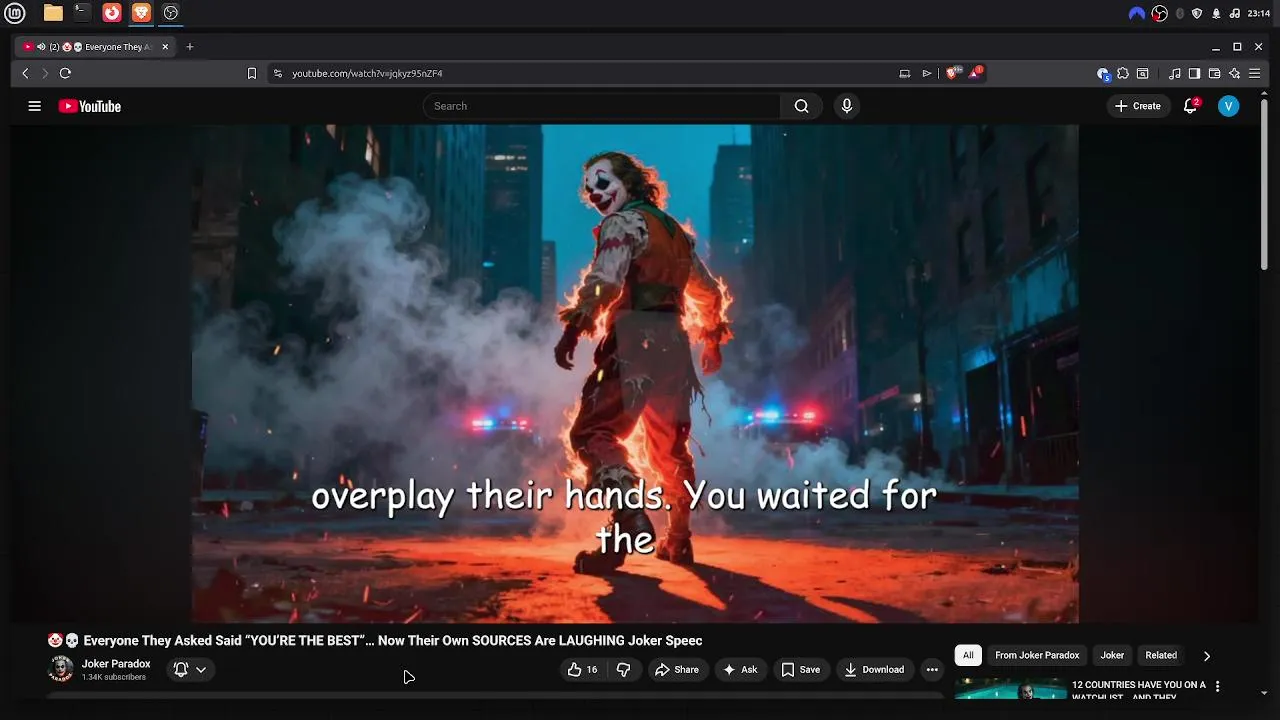The width and height of the screenshot is (1280, 720).
Task: Save the video to a playlist
Action: pos(800,670)
